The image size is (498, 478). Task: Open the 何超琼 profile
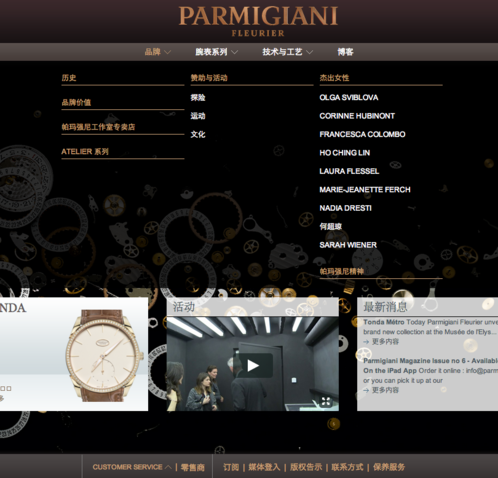click(x=331, y=227)
